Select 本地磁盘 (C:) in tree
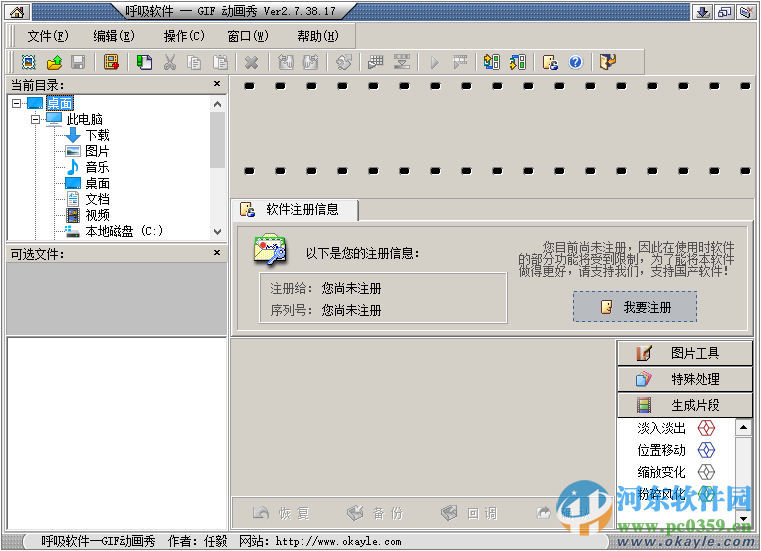The height and width of the screenshot is (551, 761). click(124, 231)
